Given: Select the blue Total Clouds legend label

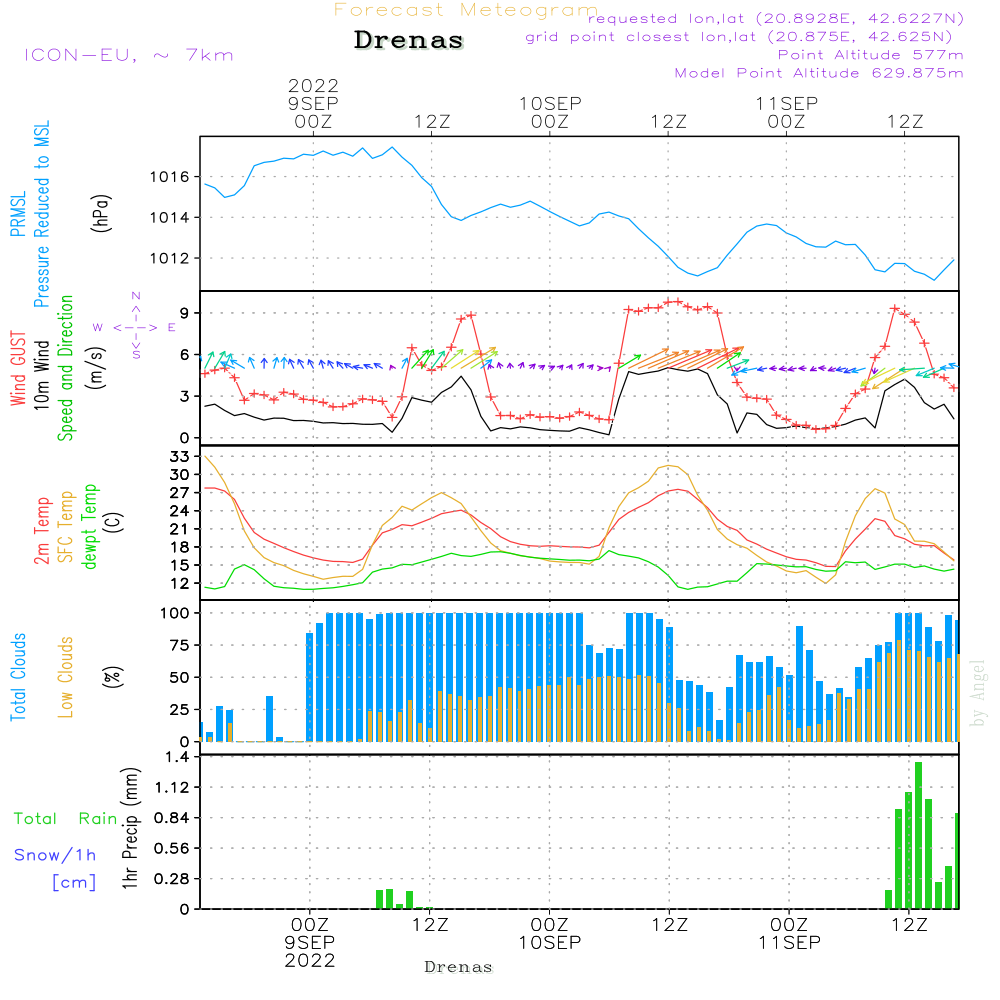Looking at the screenshot, I should click(18, 677).
